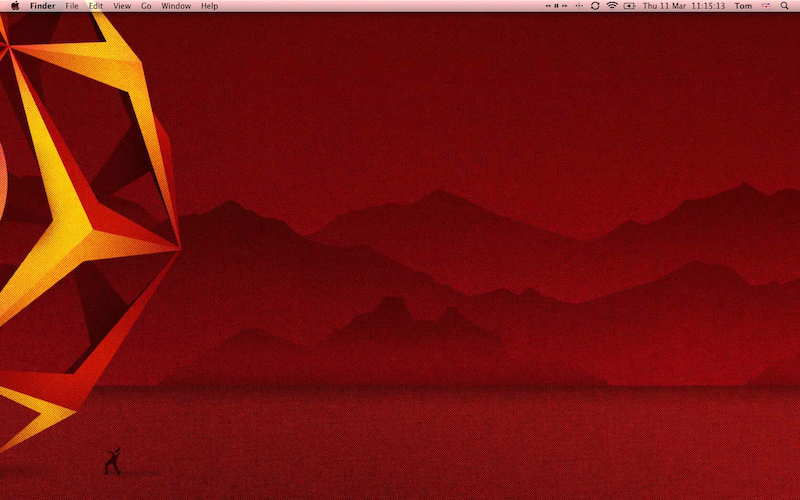
Task: Open the UK flag input menu
Action: click(766, 6)
